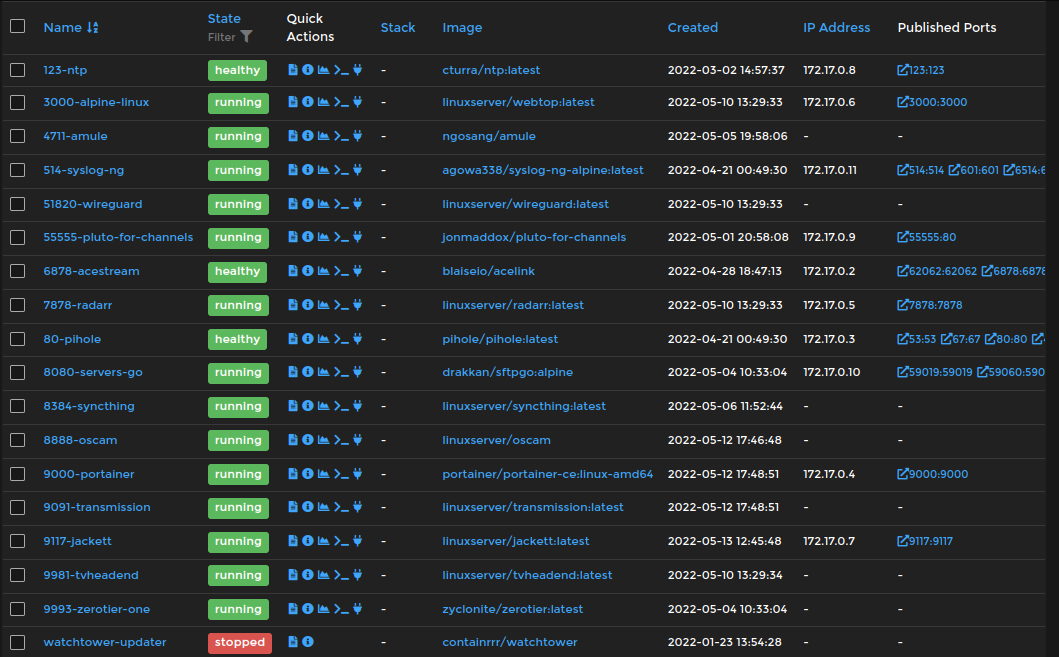Viewport: 1059px width, 657px height.
Task: Open logs for 123-ntp container
Action: click(x=293, y=70)
